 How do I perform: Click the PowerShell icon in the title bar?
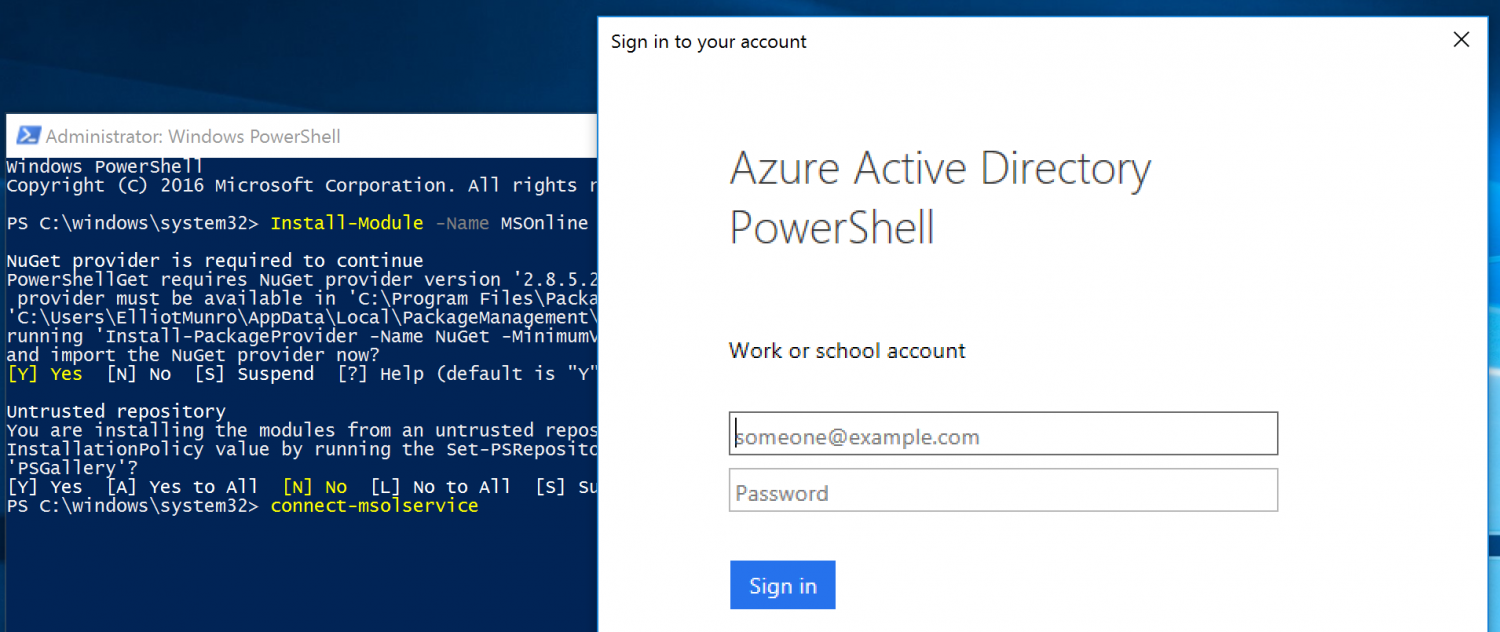click(28, 136)
